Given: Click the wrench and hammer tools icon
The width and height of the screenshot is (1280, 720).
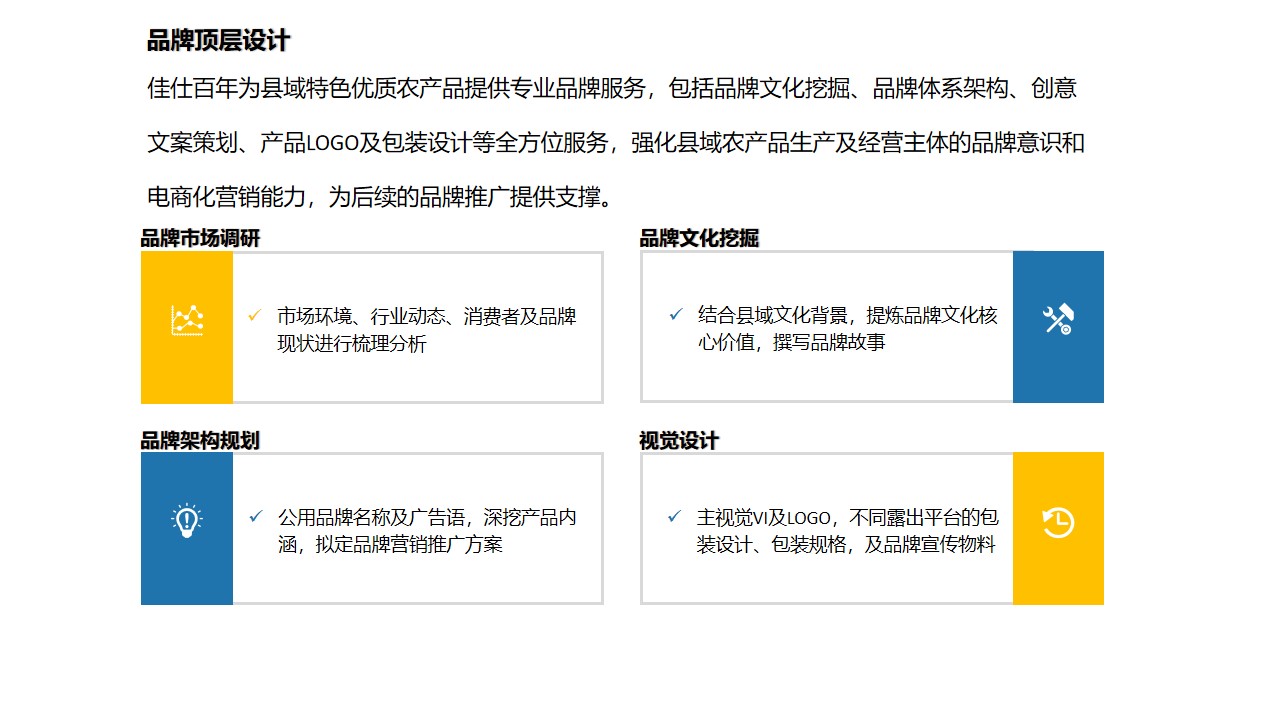Looking at the screenshot, I should 1058,319.
